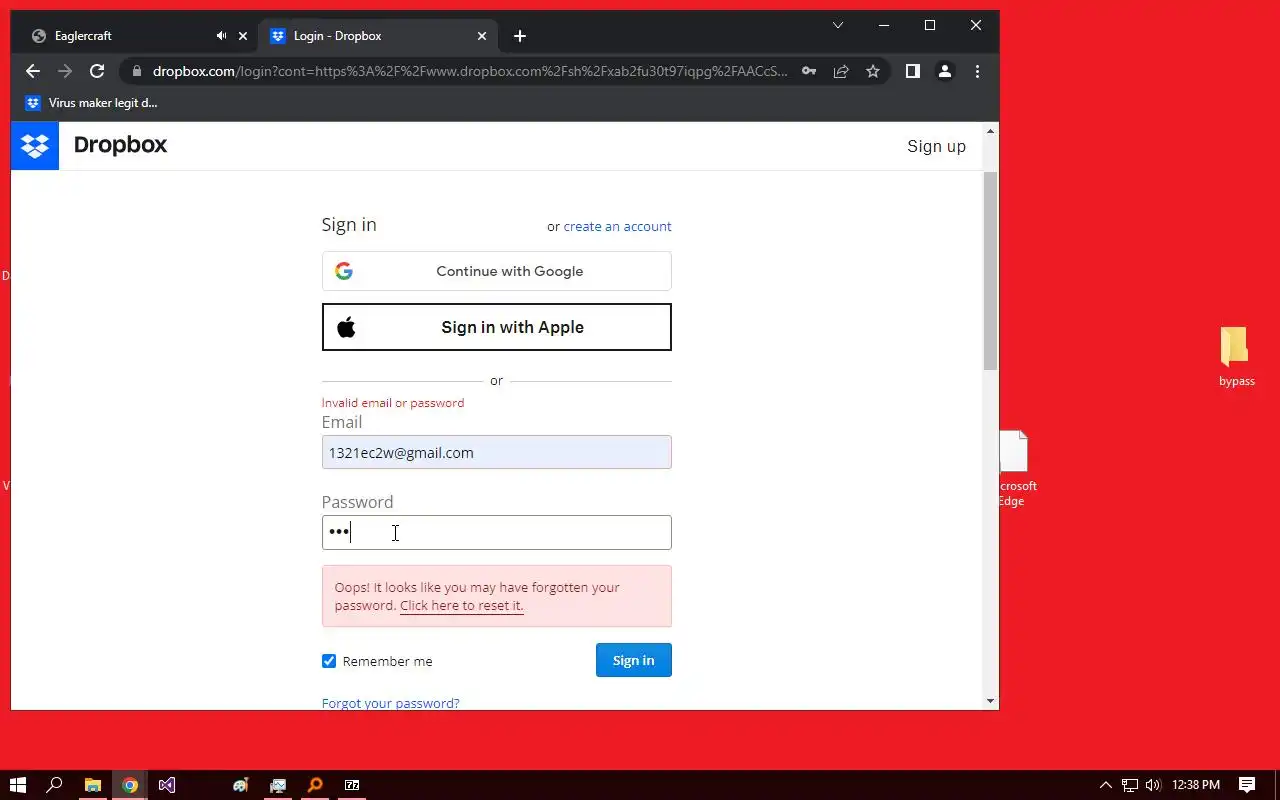View site info via the lock icon
The width and height of the screenshot is (1280, 800).
tap(136, 71)
